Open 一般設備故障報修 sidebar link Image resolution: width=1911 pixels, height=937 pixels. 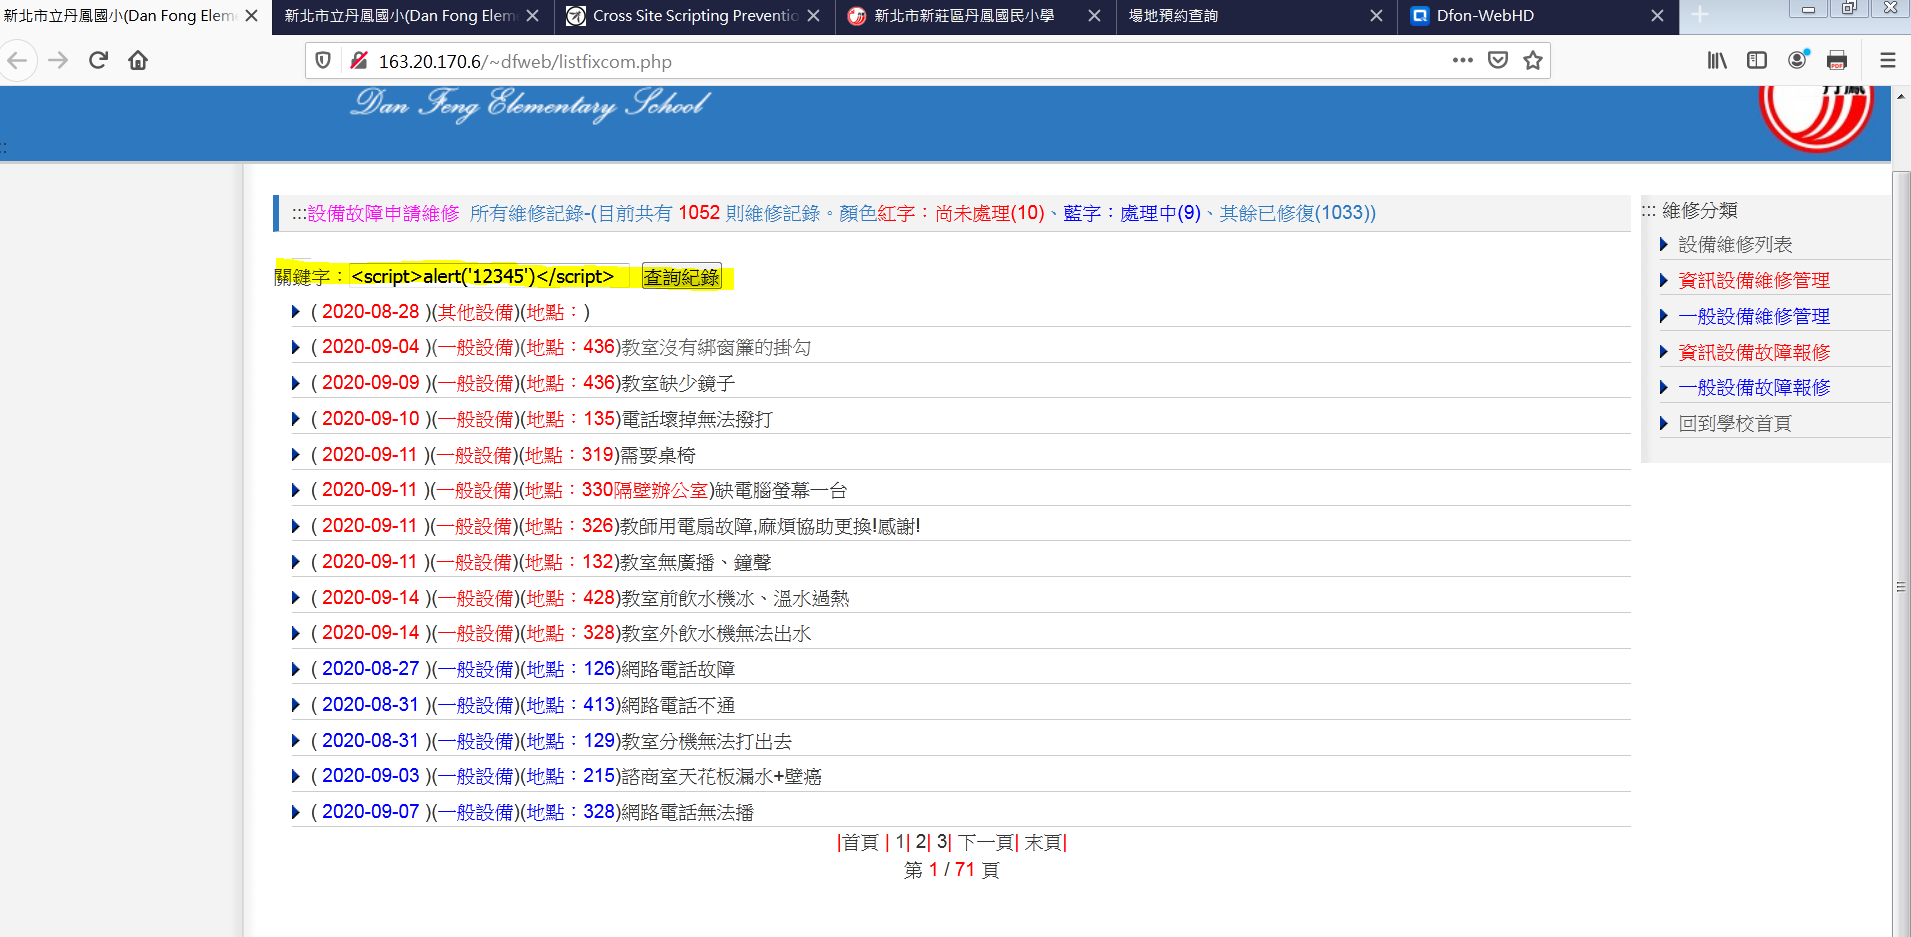point(1754,388)
